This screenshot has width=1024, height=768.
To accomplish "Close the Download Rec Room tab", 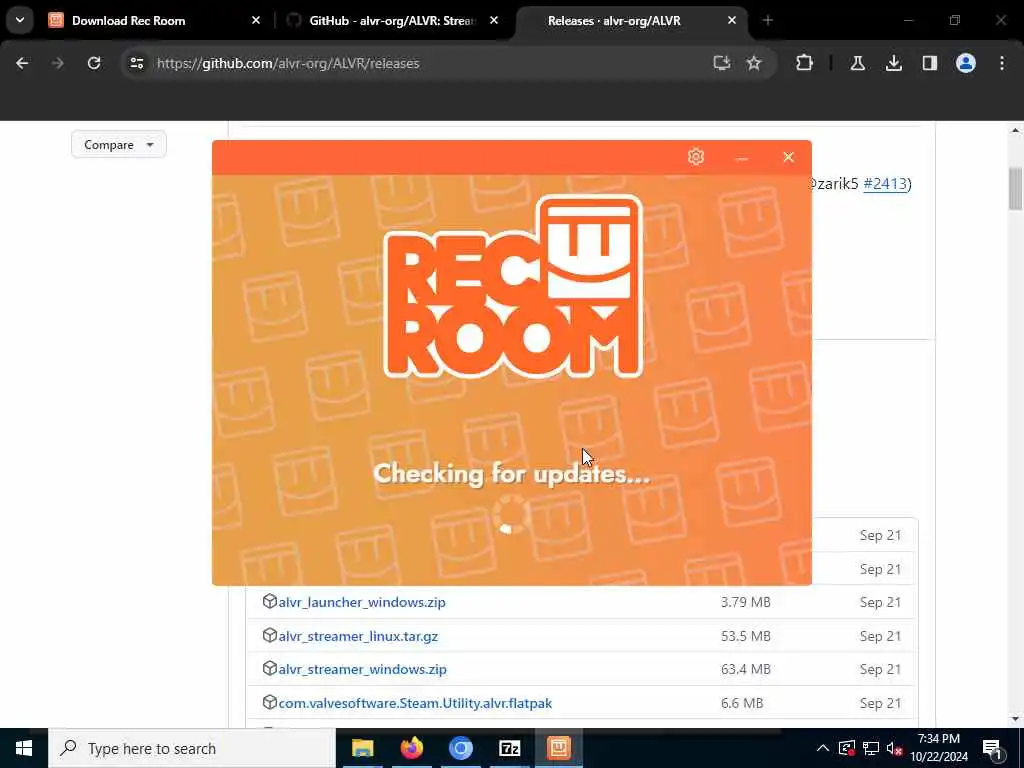I will (x=256, y=21).
